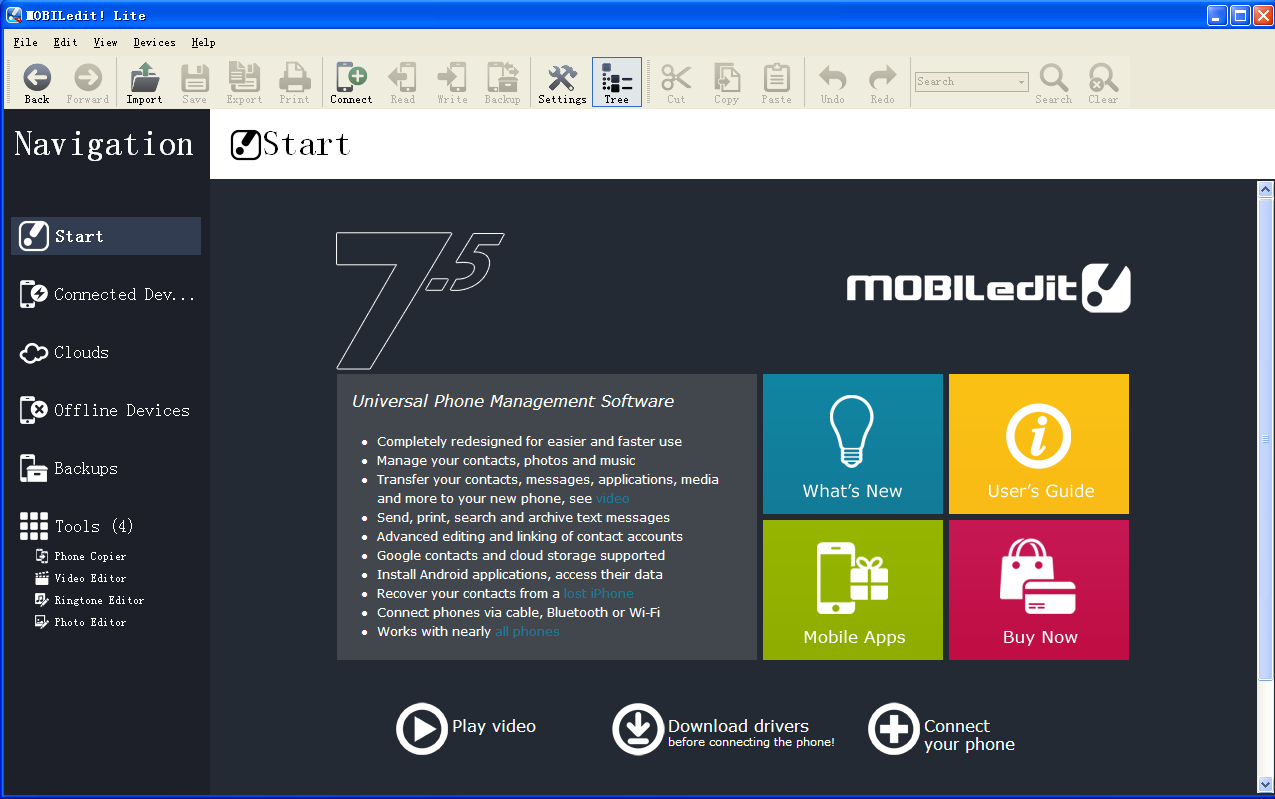1275x799 pixels.
Task: Click the Redo toolbar icon
Action: [882, 83]
